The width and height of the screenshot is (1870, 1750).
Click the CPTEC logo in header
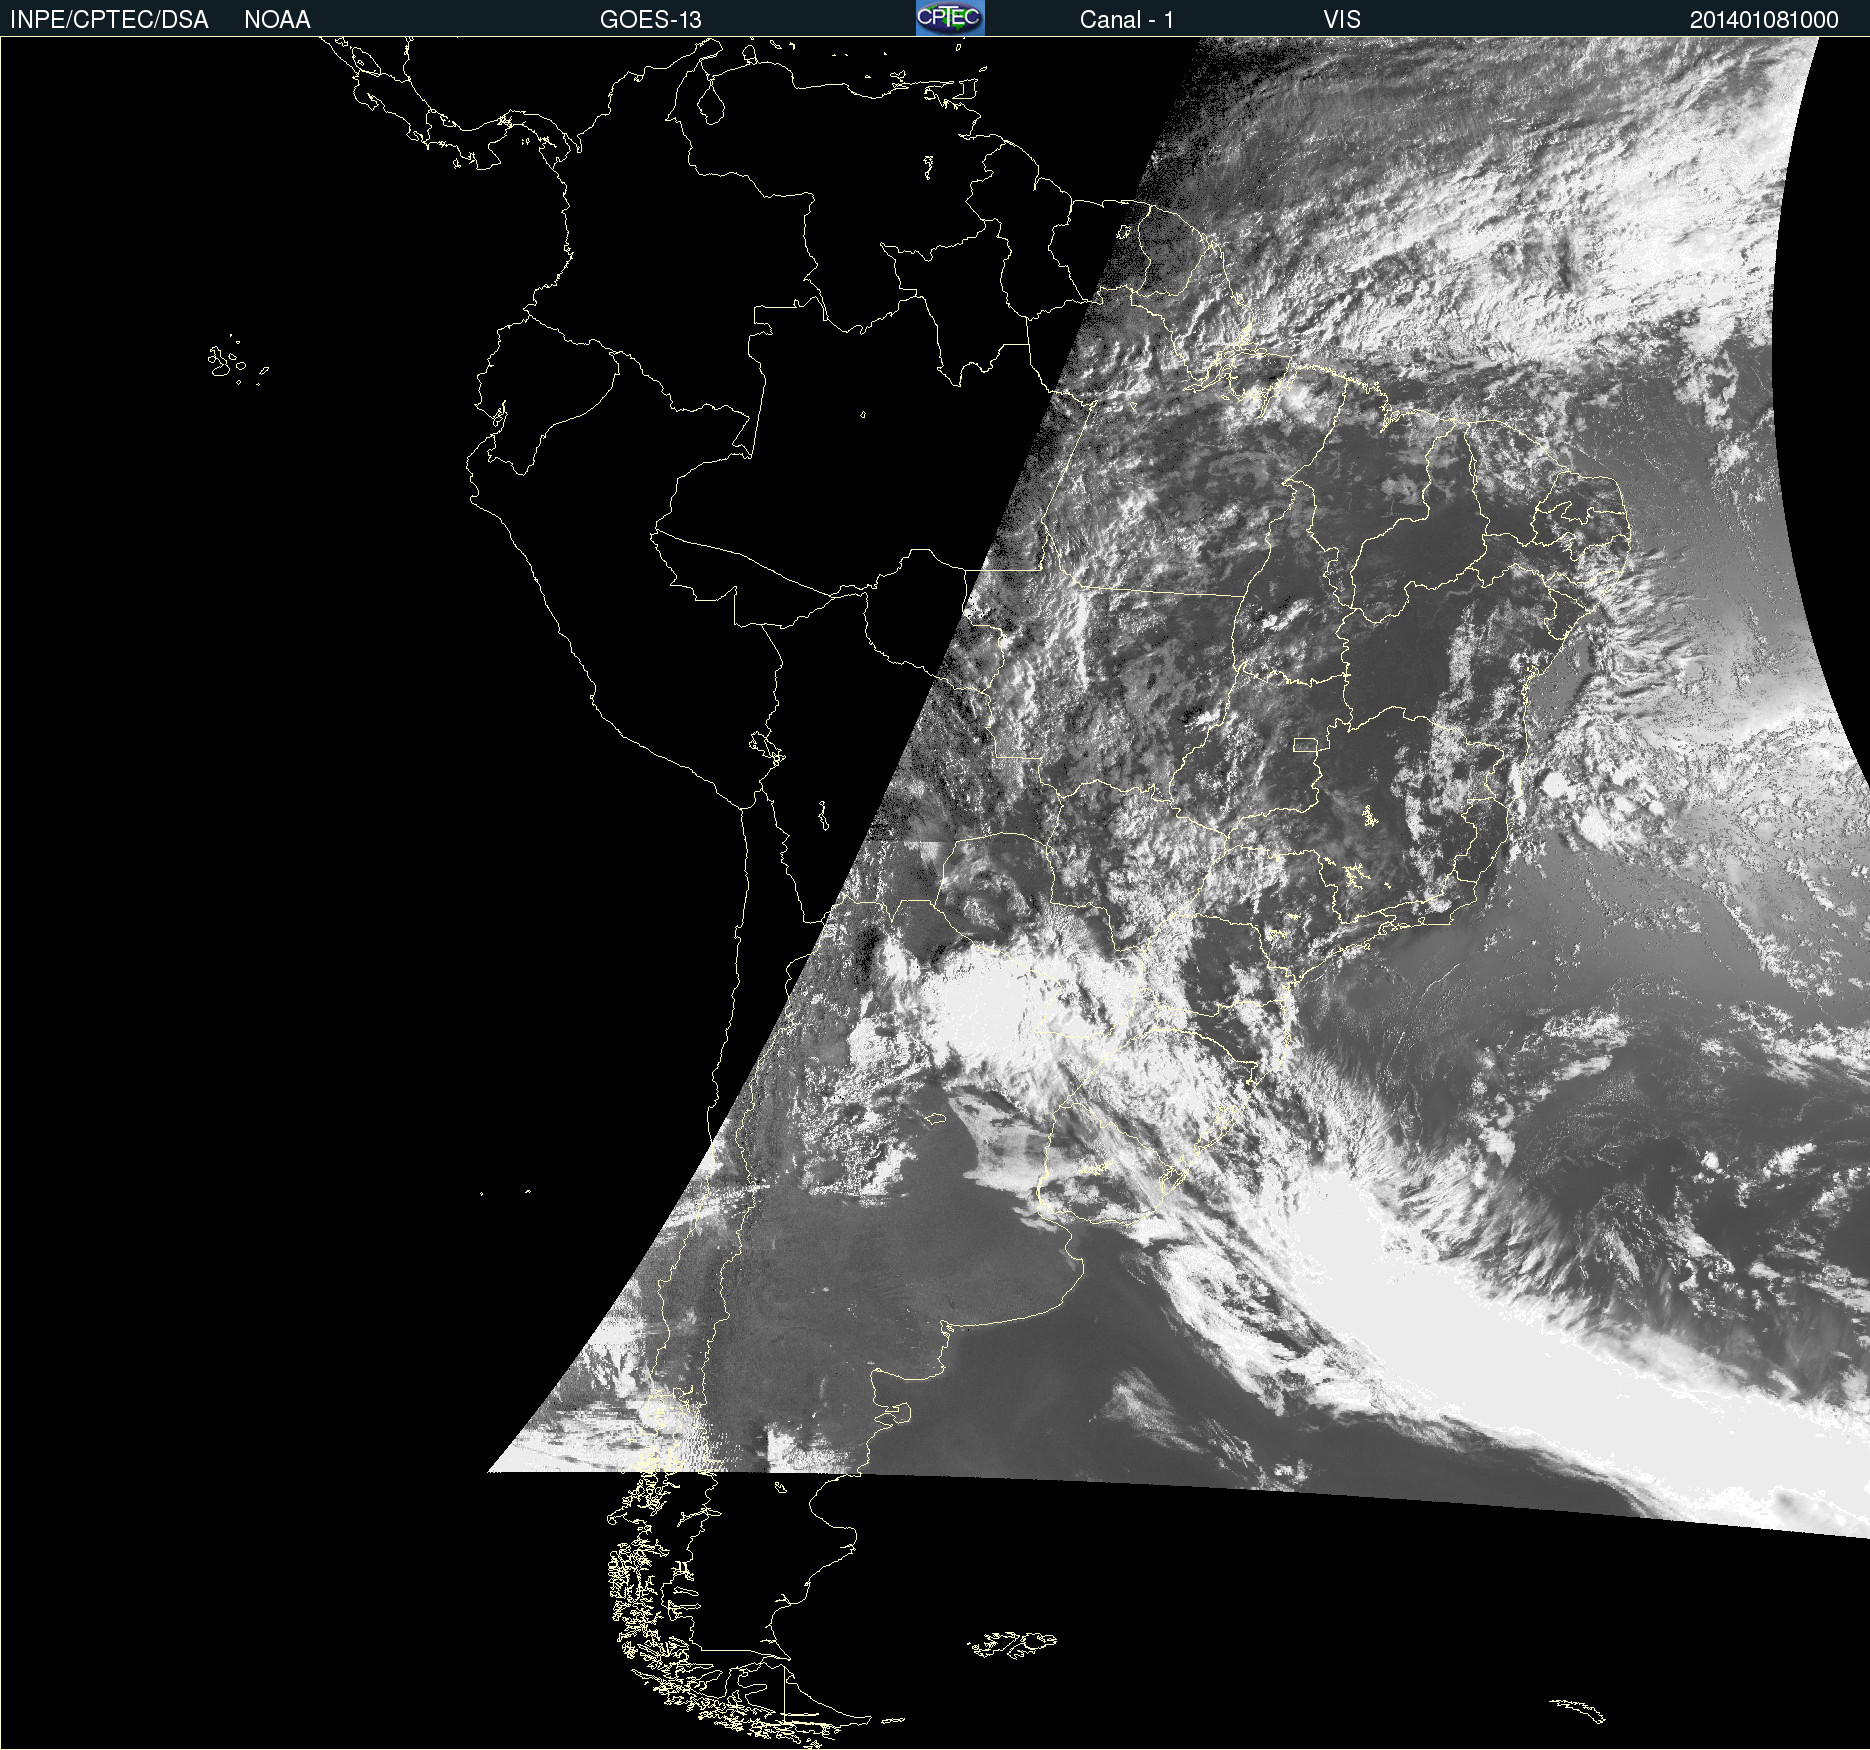click(950, 18)
